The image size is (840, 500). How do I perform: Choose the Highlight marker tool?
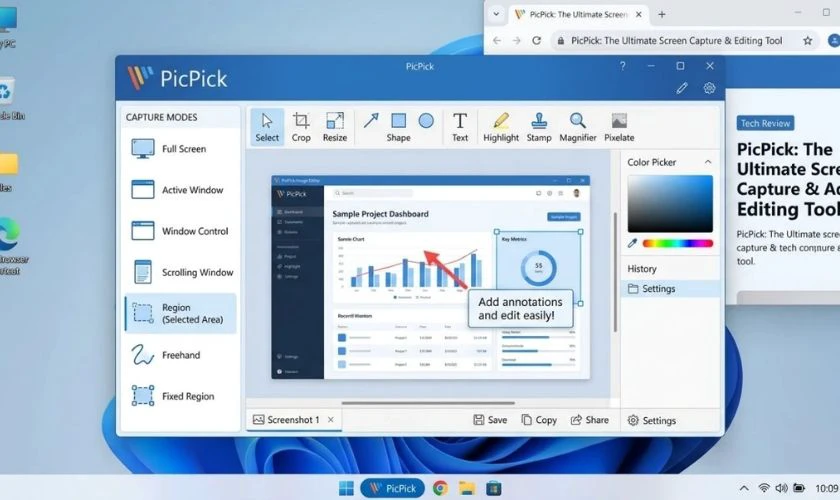coord(501,127)
